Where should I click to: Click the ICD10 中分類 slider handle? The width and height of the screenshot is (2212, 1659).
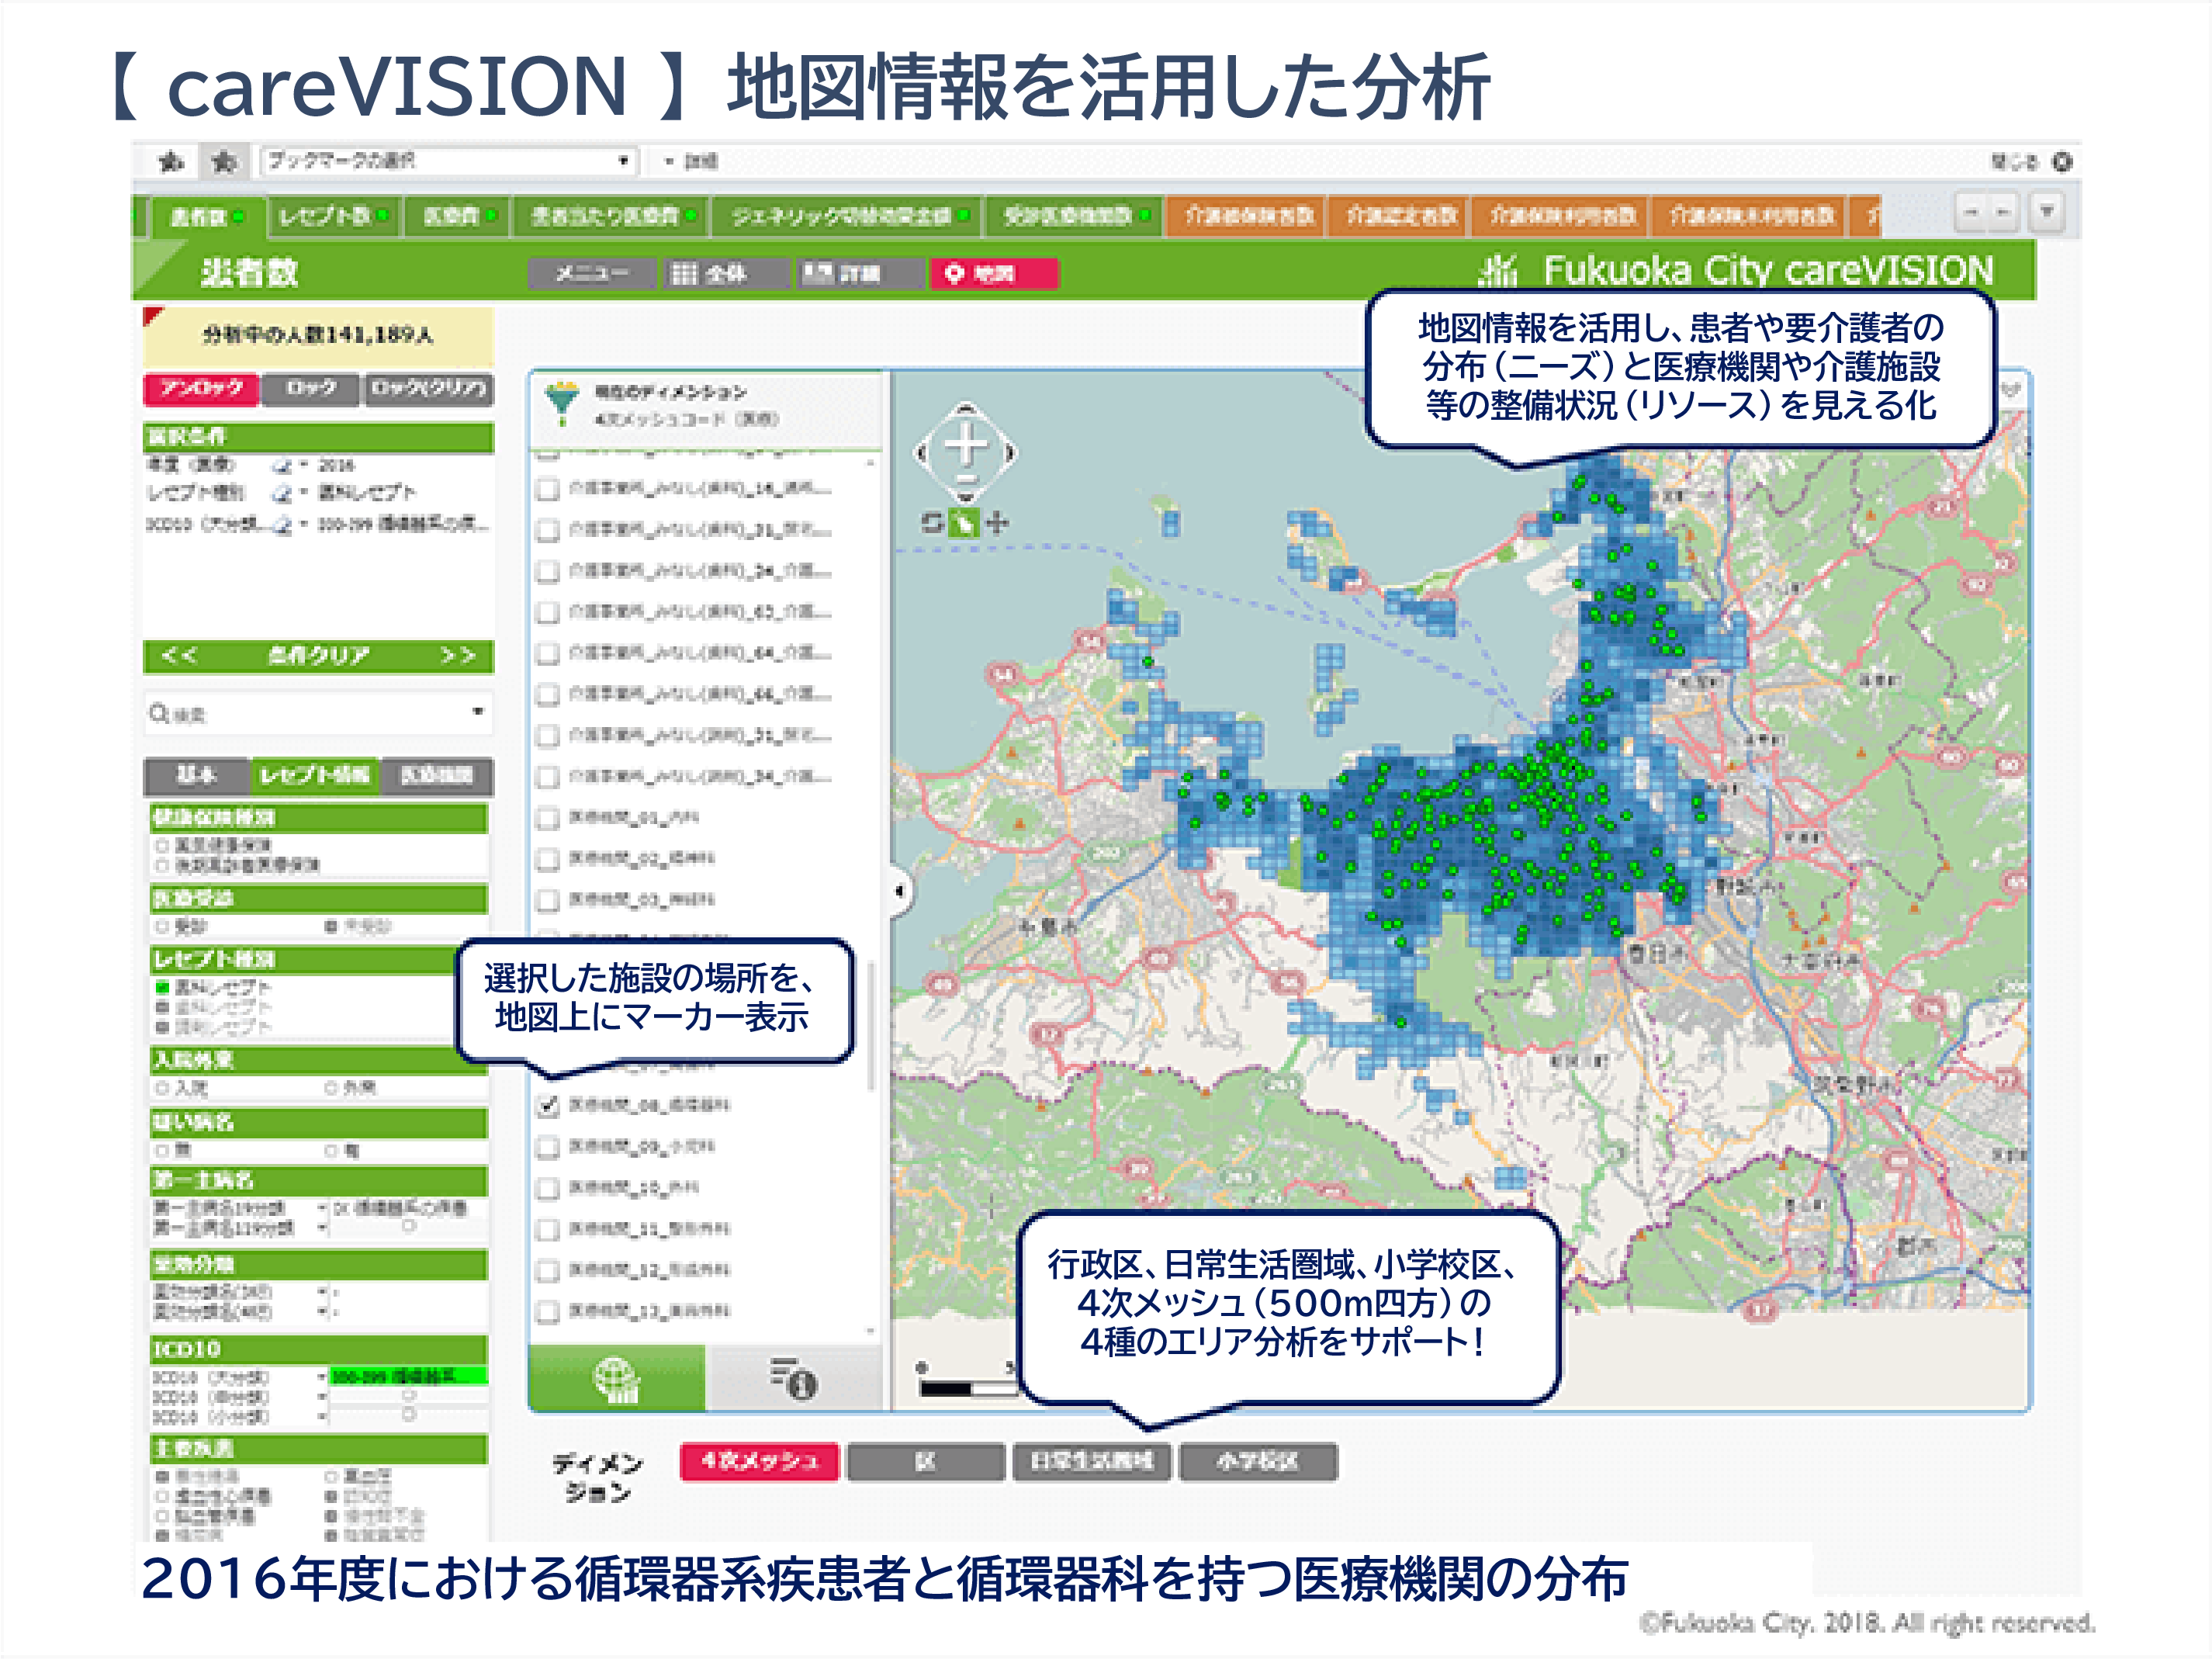pos(408,1395)
